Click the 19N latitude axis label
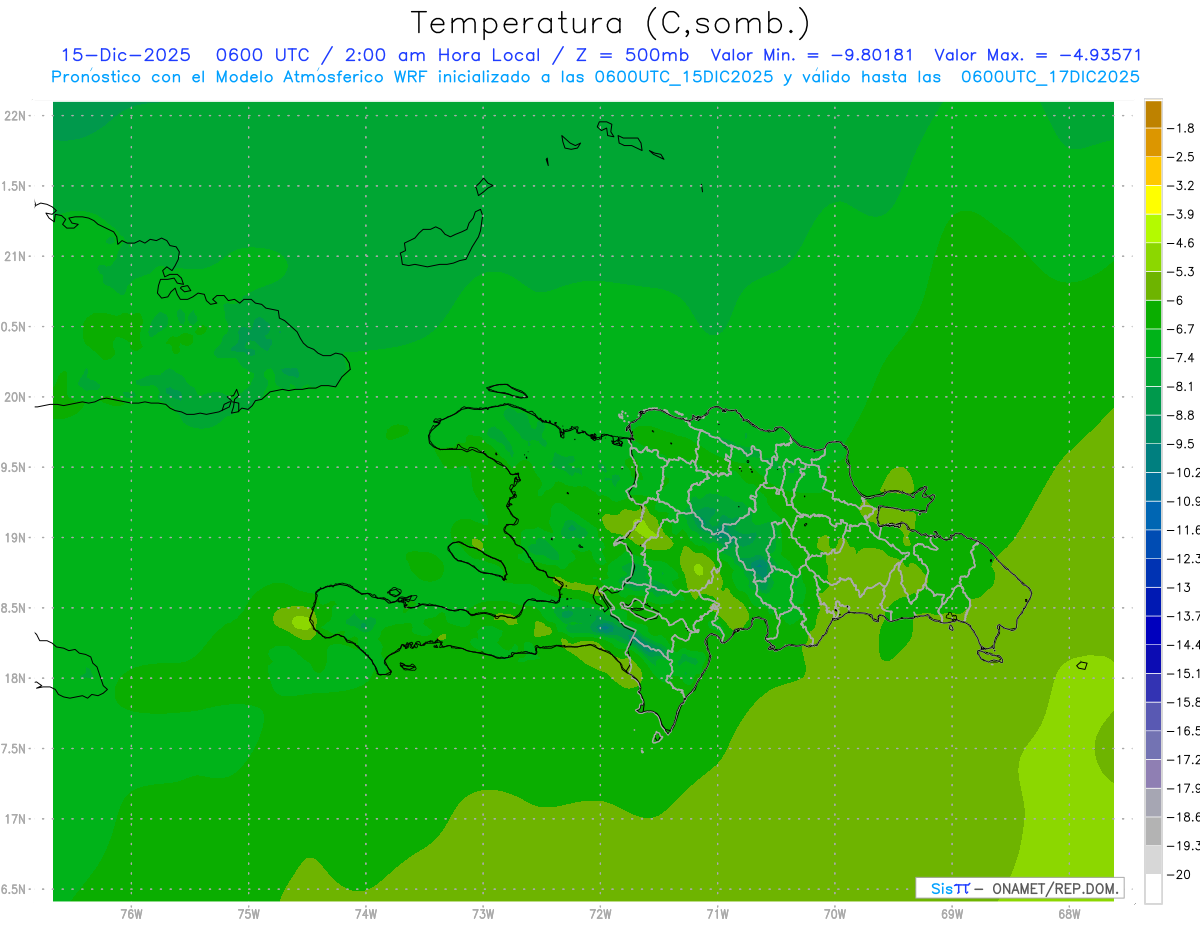The height and width of the screenshot is (927, 1200). tap(15, 538)
